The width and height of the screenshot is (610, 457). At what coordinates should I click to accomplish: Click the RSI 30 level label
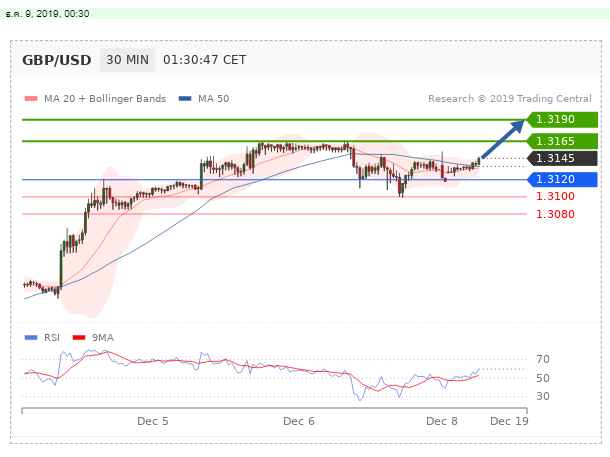(543, 396)
